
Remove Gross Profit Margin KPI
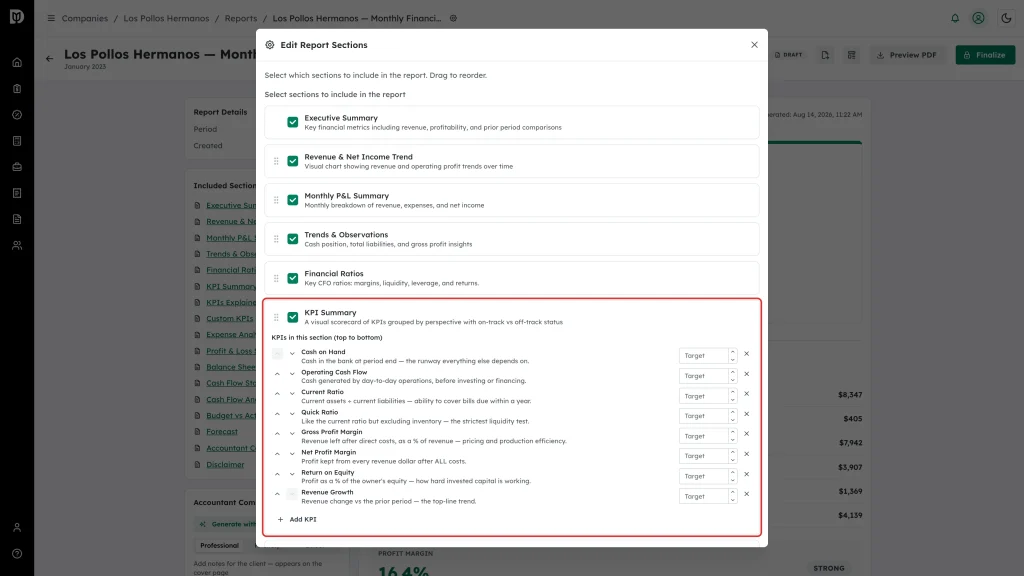tap(746, 434)
